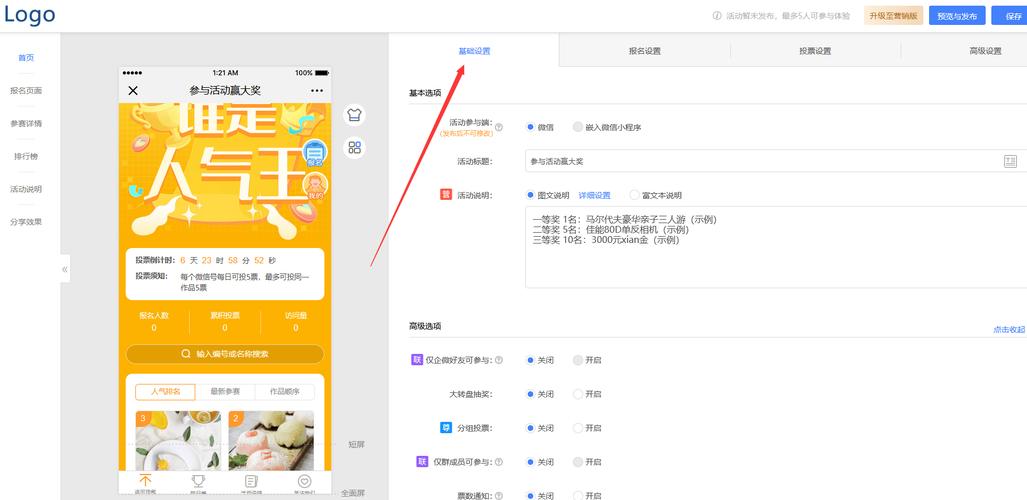Screen dimensions: 1027x500
Task: Select 人气排名 tab in preview
Action: point(165,391)
